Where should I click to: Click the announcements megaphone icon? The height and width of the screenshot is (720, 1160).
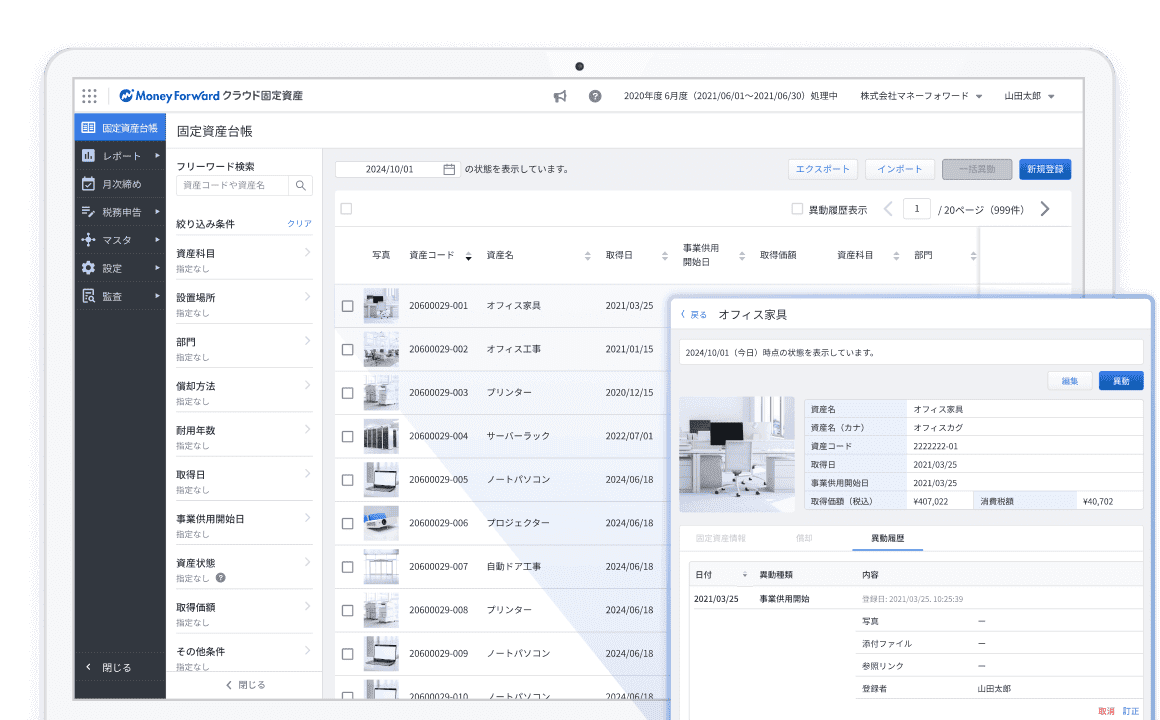[x=560, y=96]
